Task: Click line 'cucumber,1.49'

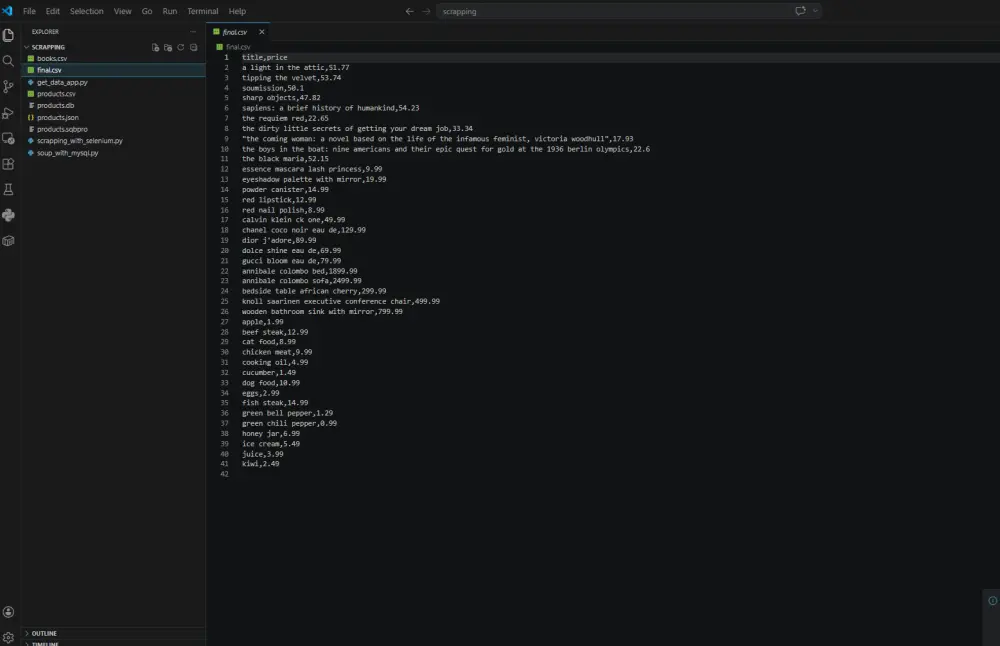Action: click(268, 372)
